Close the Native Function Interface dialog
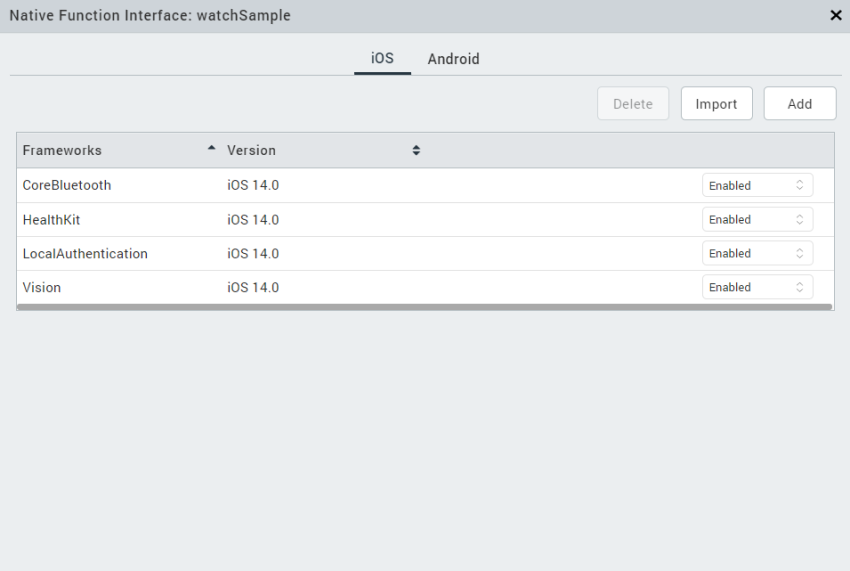850x571 pixels. 835,15
